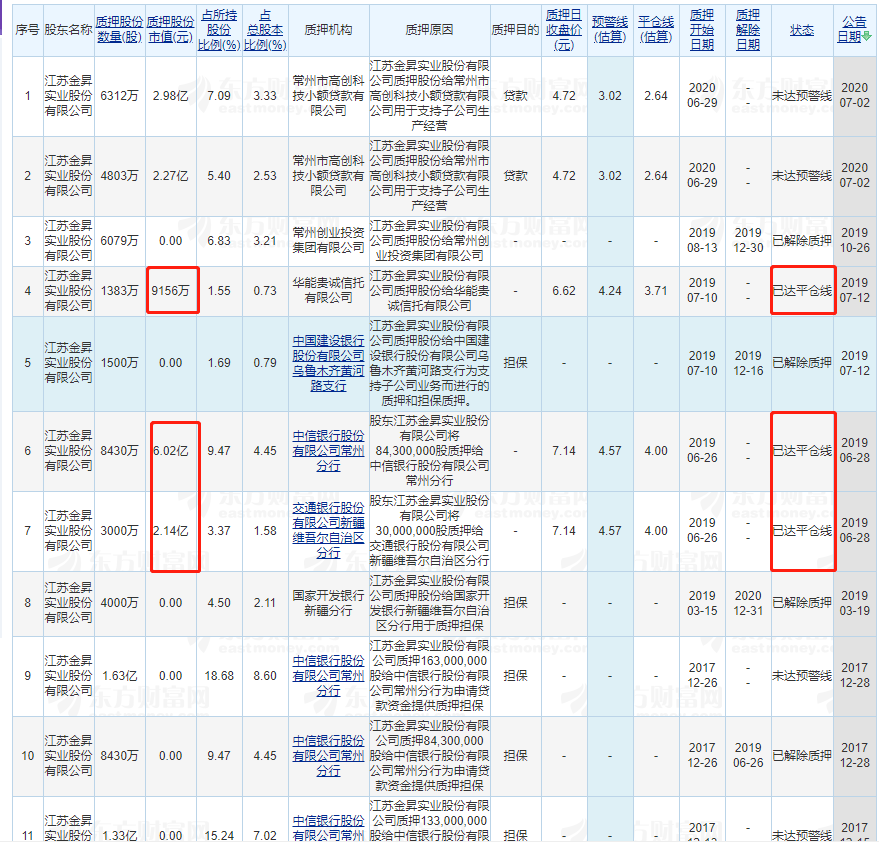Select the 2.14亿 market value cell
The width and height of the screenshot is (879, 844).
[170, 531]
